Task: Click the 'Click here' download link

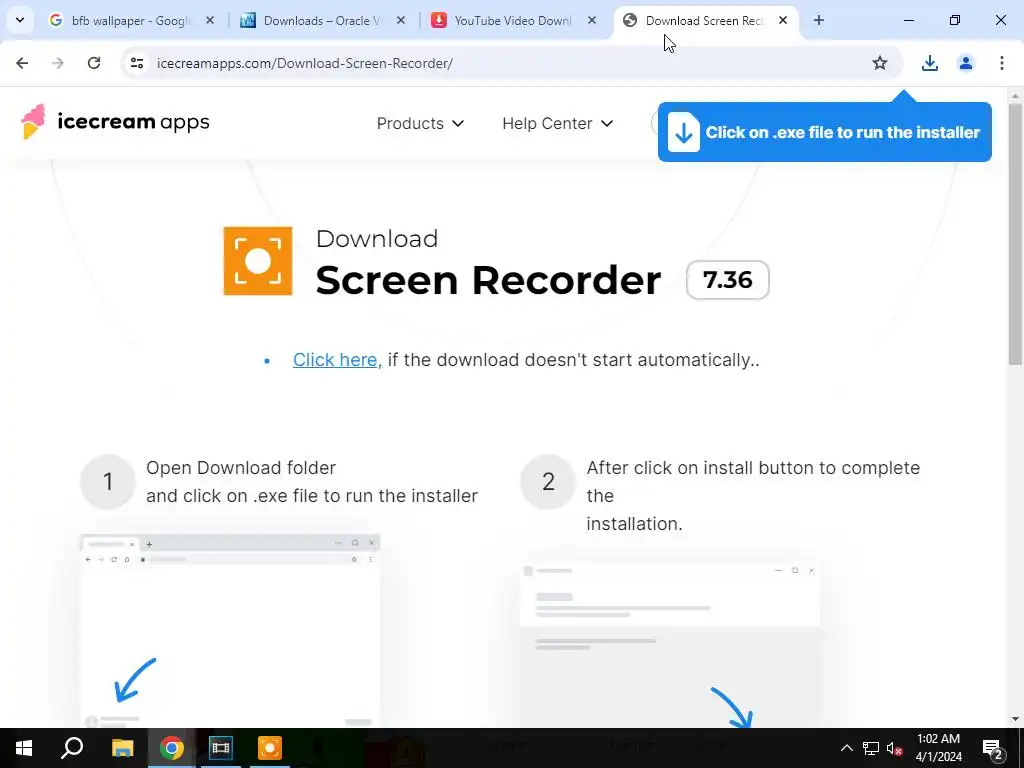Action: [x=337, y=360]
